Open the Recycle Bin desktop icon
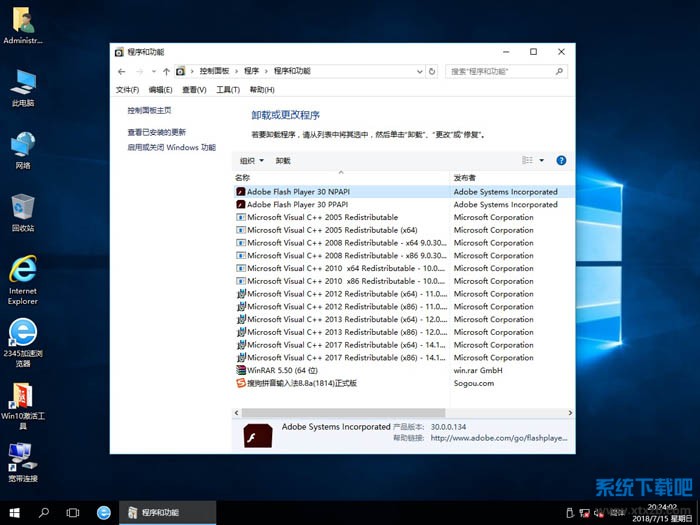Screen dimensions: 700x525 [22, 213]
